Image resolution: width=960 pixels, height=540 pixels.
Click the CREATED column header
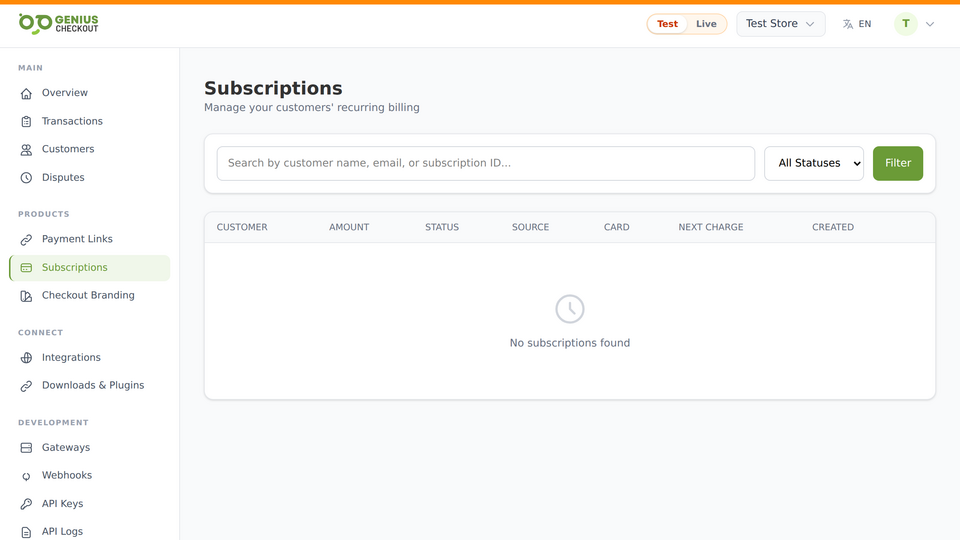pyautogui.click(x=833, y=227)
